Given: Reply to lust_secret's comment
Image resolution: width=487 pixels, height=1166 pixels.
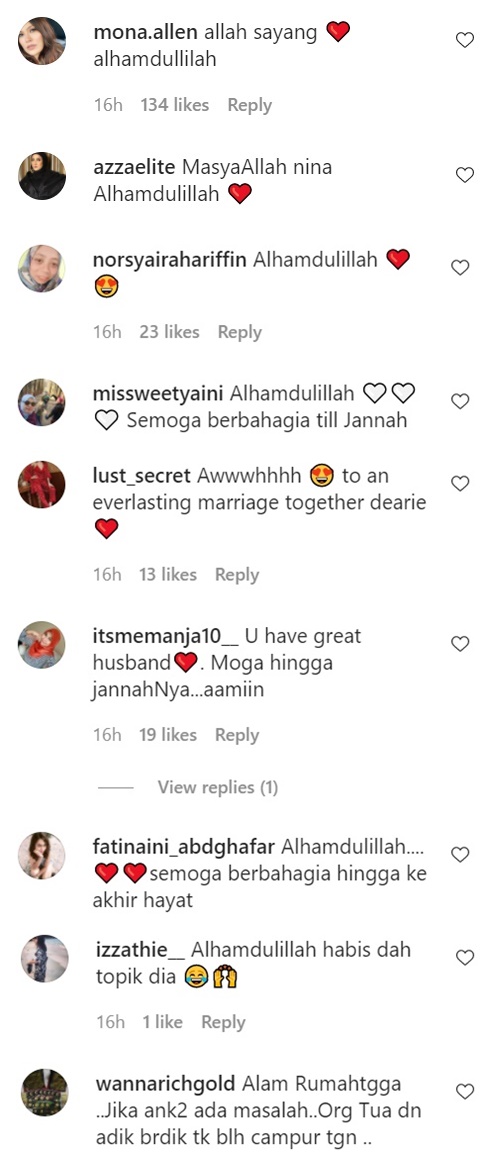Looking at the screenshot, I should click(x=237, y=575).
